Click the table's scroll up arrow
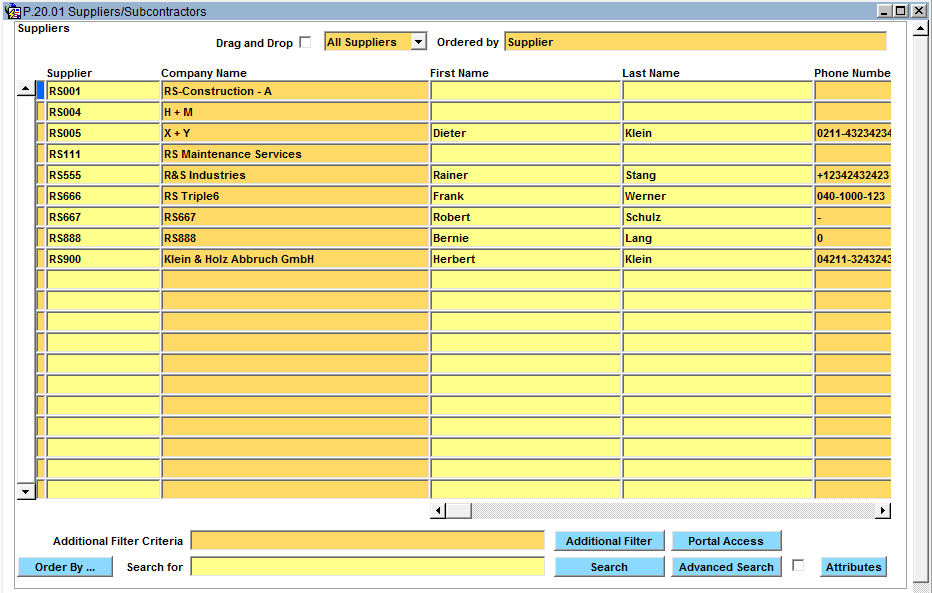 point(26,89)
